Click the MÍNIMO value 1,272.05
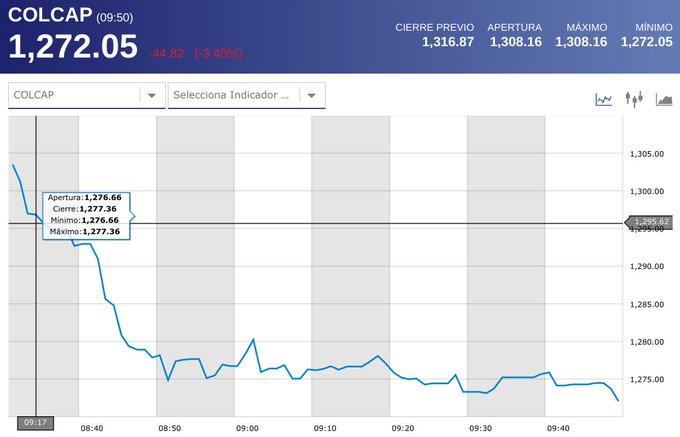This screenshot has width=680, height=437. [646, 42]
